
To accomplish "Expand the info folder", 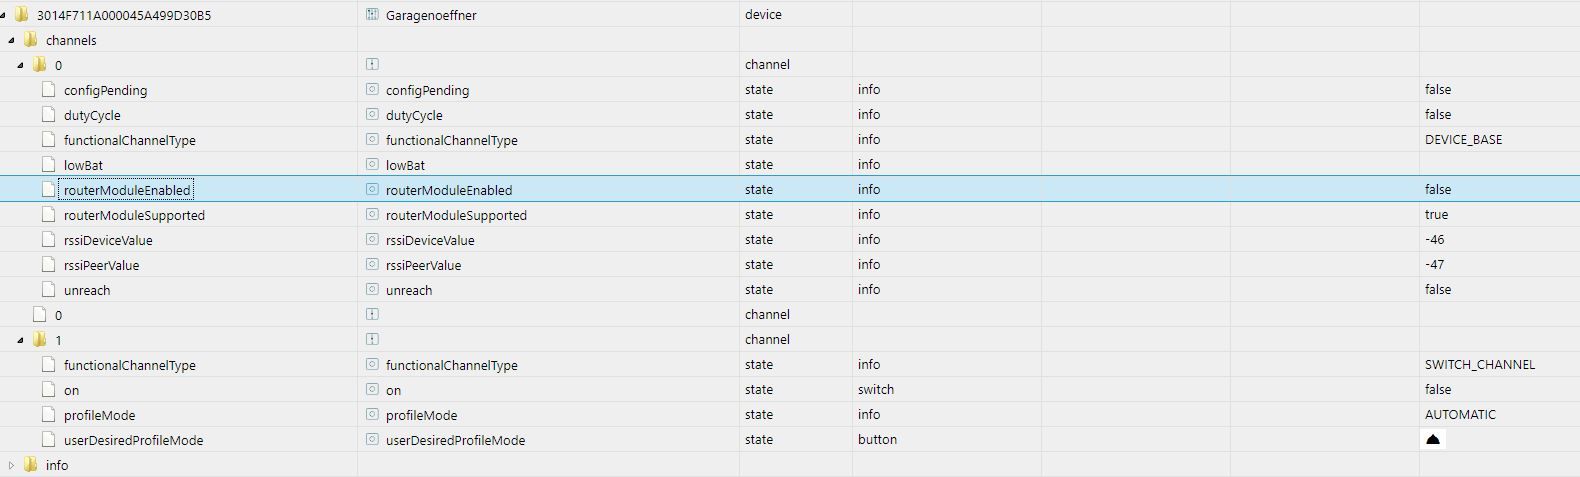I will [x=12, y=465].
